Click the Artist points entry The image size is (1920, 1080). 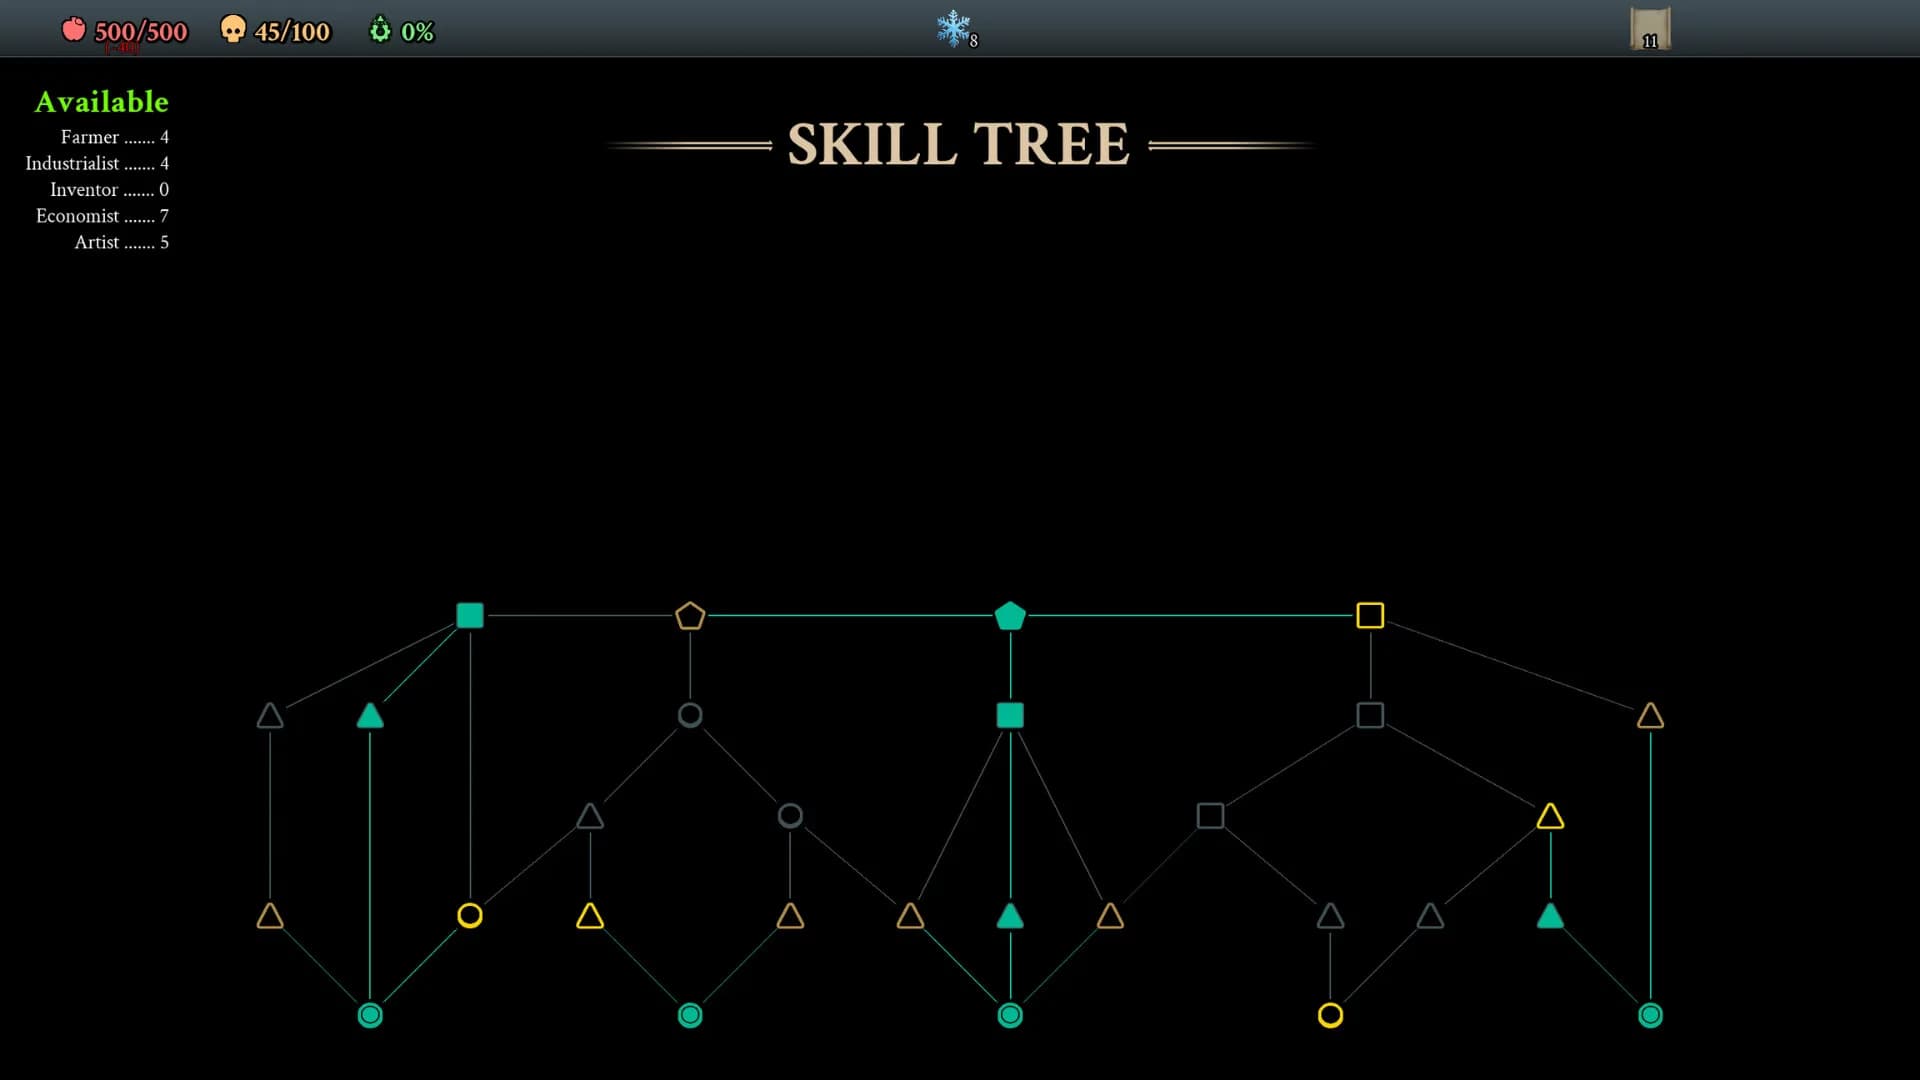(121, 242)
